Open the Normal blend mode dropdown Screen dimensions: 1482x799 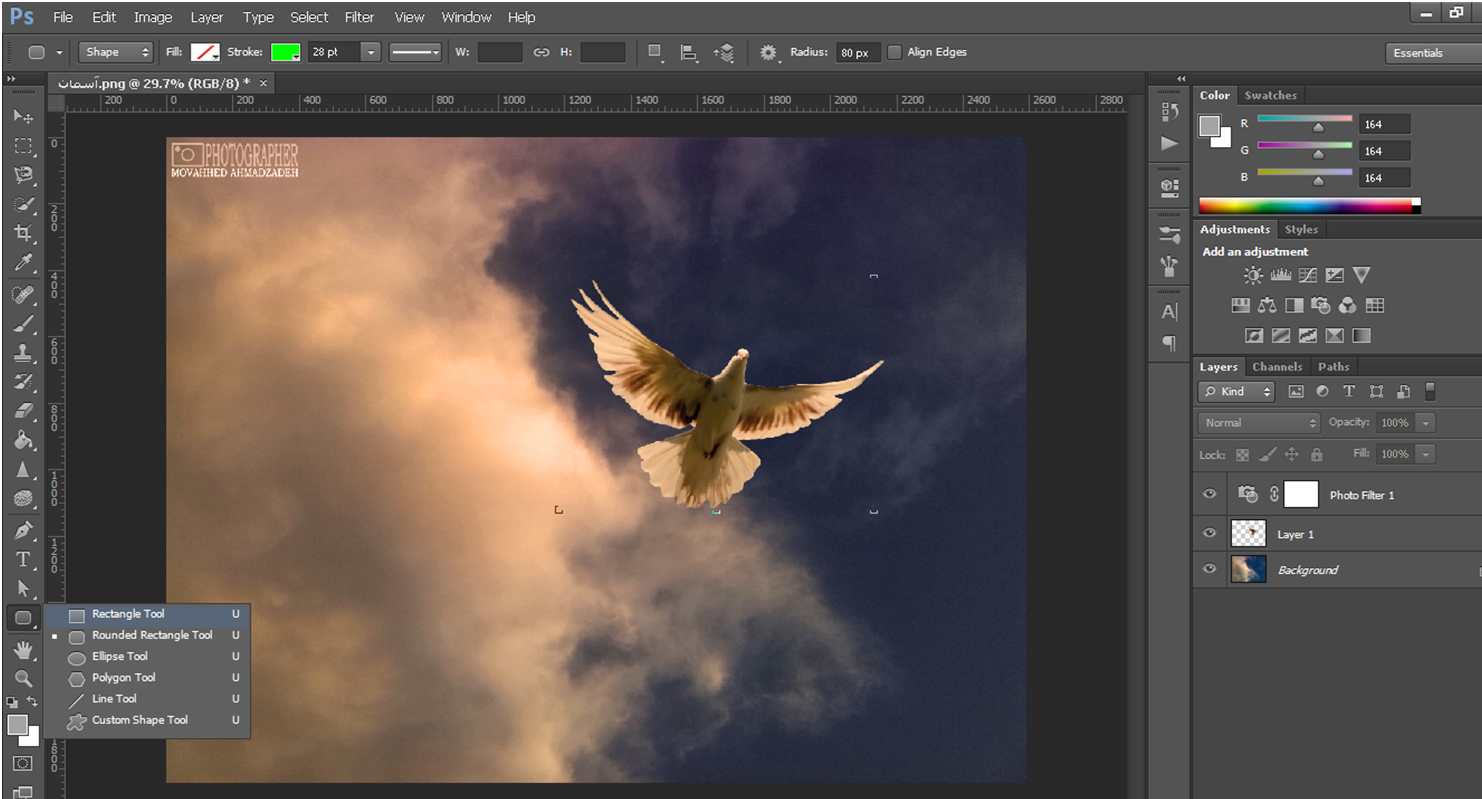(1259, 423)
